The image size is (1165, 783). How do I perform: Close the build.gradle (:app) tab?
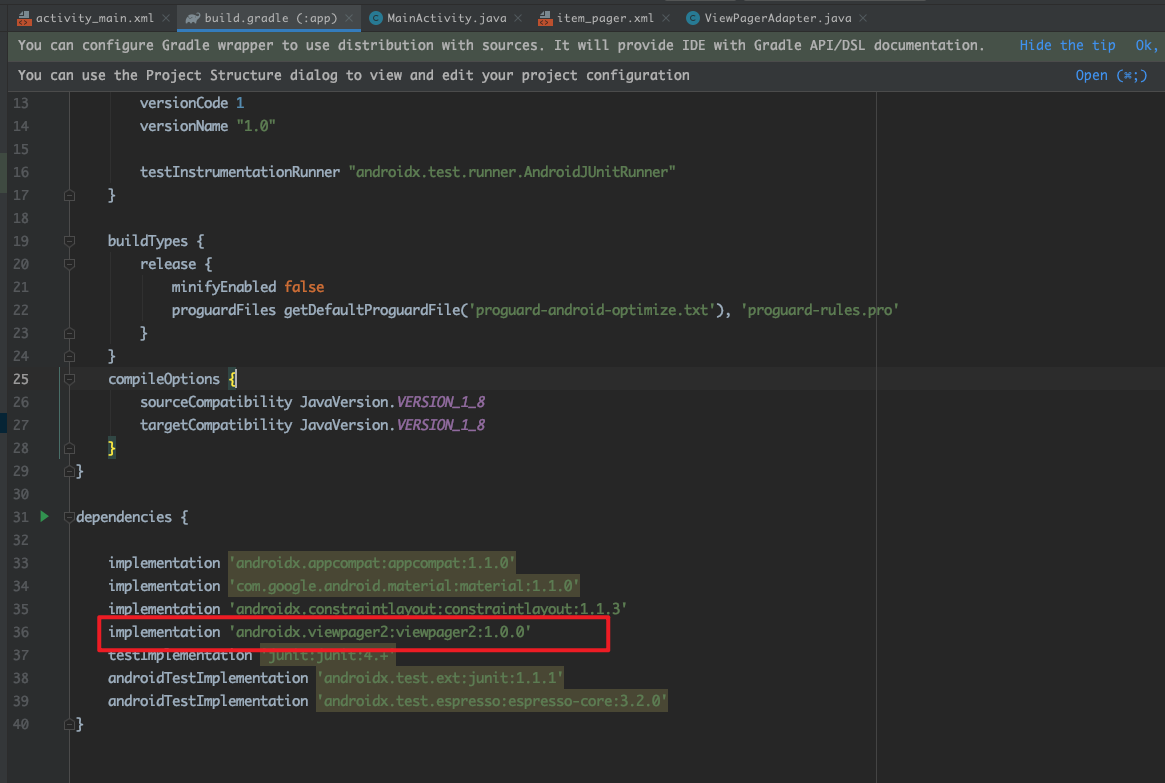click(x=348, y=18)
